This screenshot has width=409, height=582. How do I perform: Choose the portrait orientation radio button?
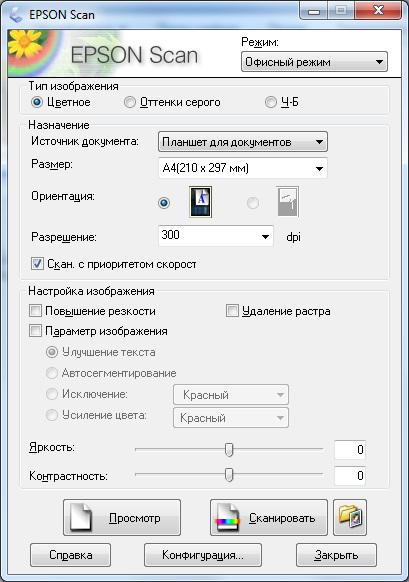(x=164, y=203)
